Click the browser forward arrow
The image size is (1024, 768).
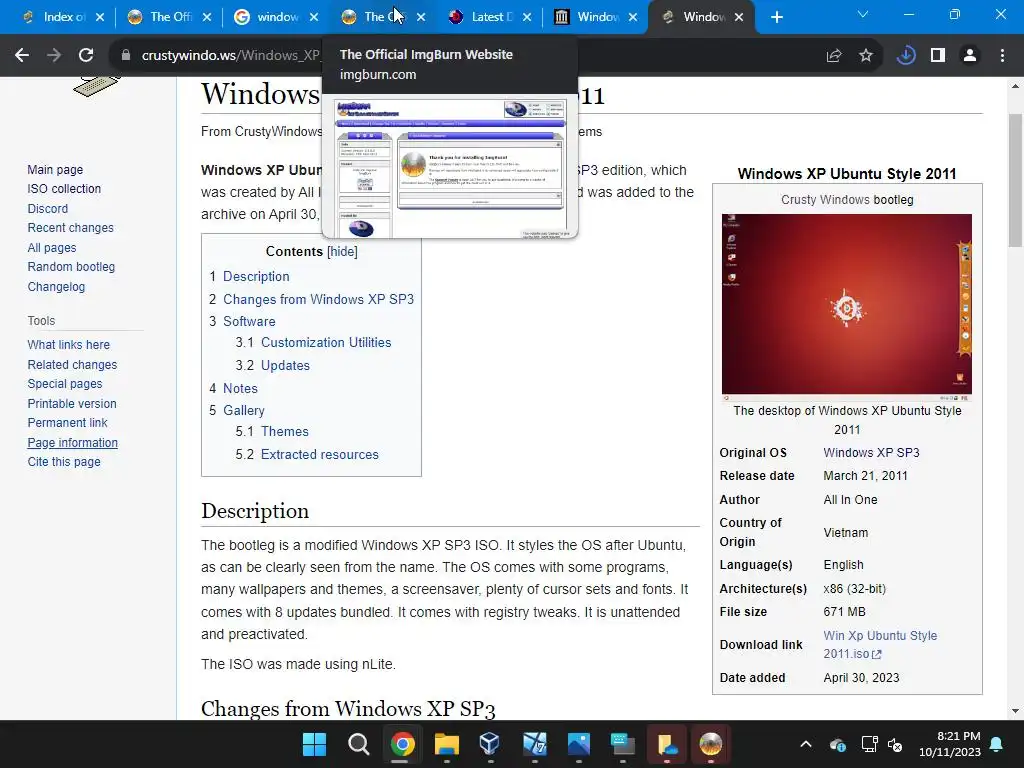pos(54,56)
